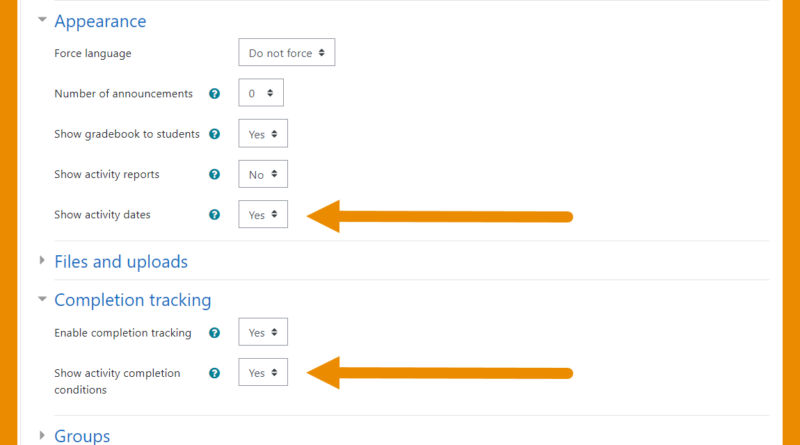Open Show activity completion conditions dropdown
The height and width of the screenshot is (445, 800).
coord(263,372)
